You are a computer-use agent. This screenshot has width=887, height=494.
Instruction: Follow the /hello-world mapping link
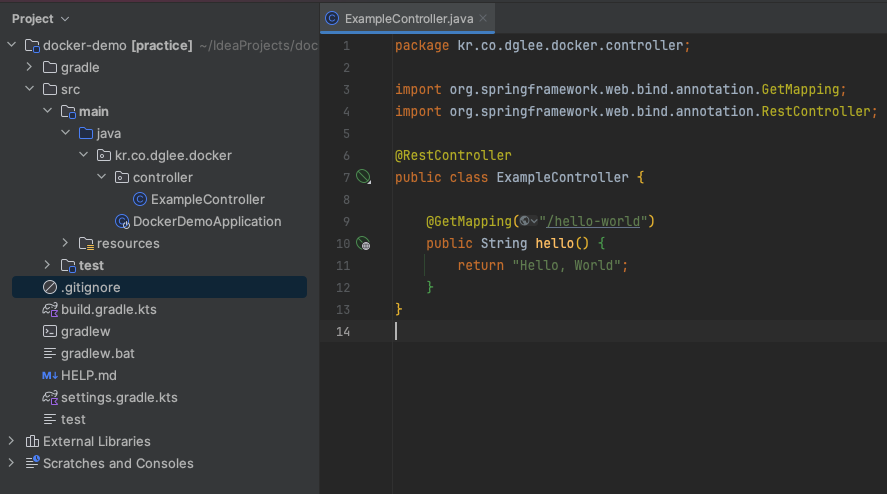(593, 221)
